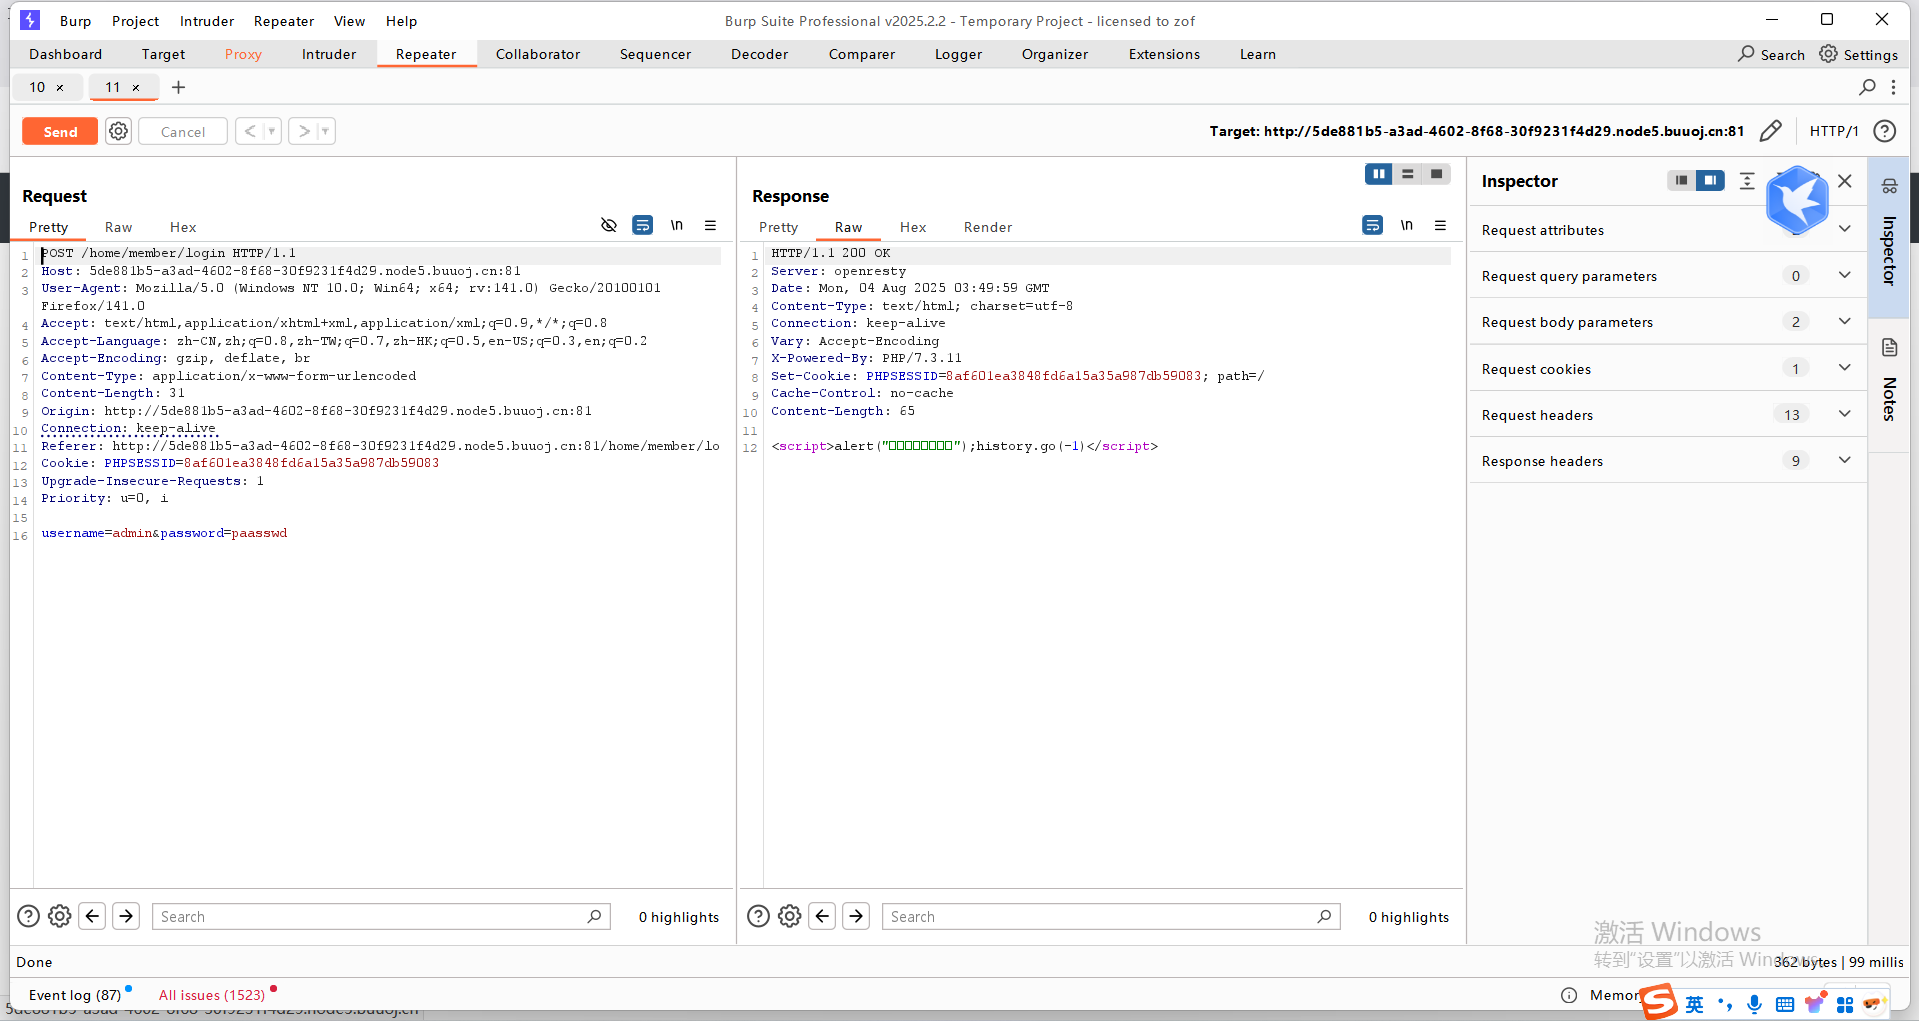The width and height of the screenshot is (1919, 1021).
Task: Open response Render tab
Action: point(988,227)
